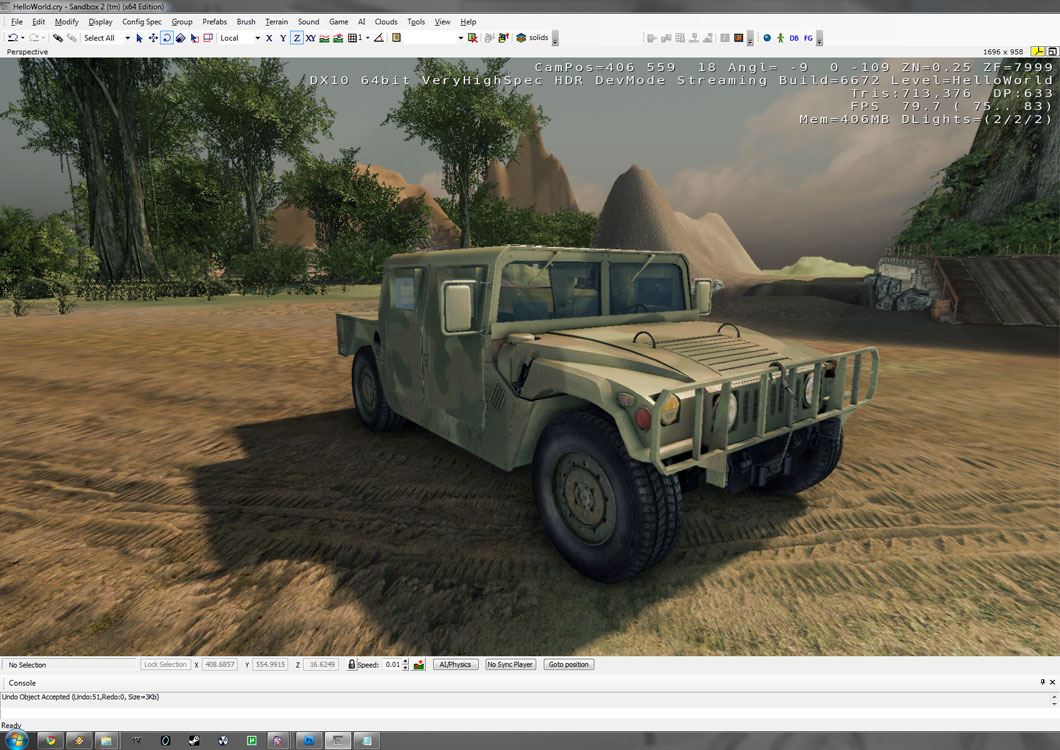
Task: Increase Speed with the spinner arrows
Action: (406, 661)
